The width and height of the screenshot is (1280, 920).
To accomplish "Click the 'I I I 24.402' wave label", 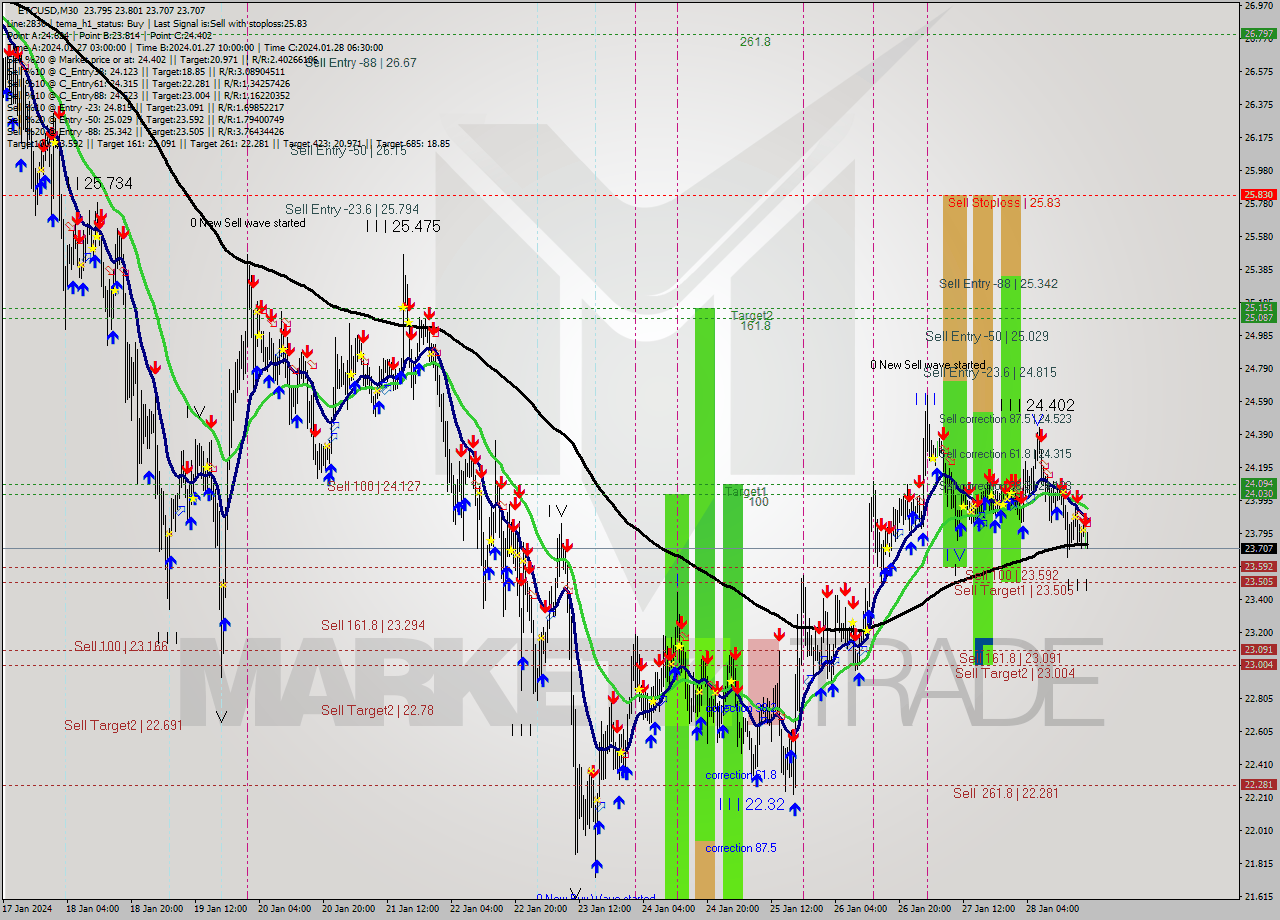I will (x=1037, y=405).
